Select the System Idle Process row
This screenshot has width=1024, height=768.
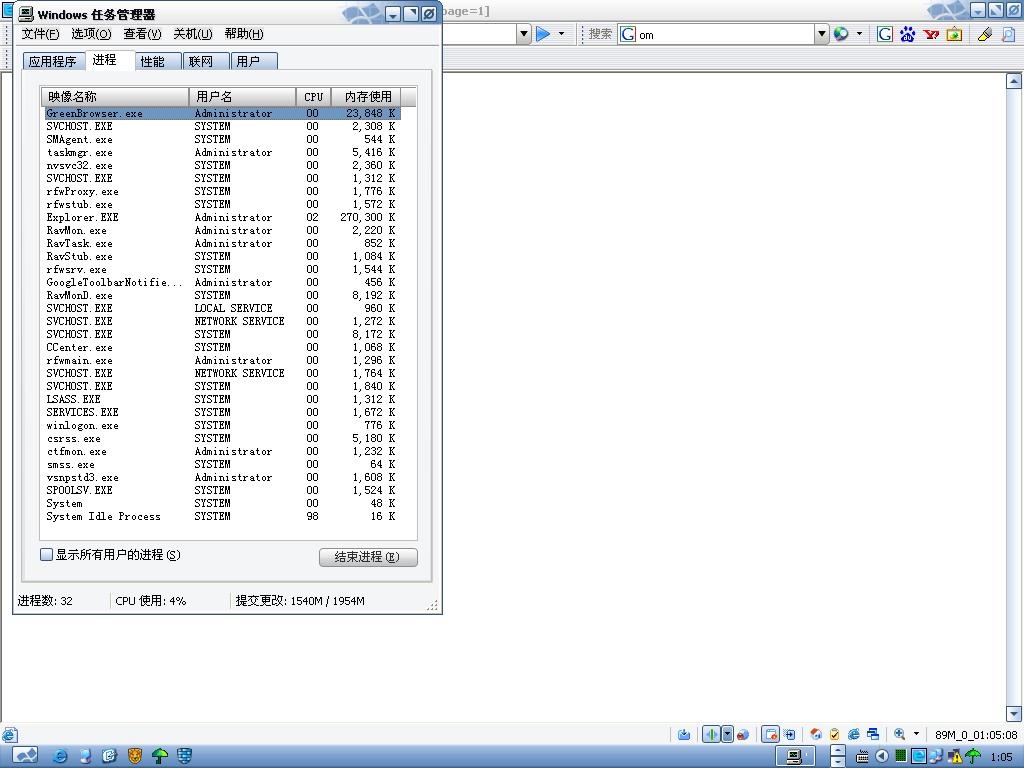tap(222, 517)
